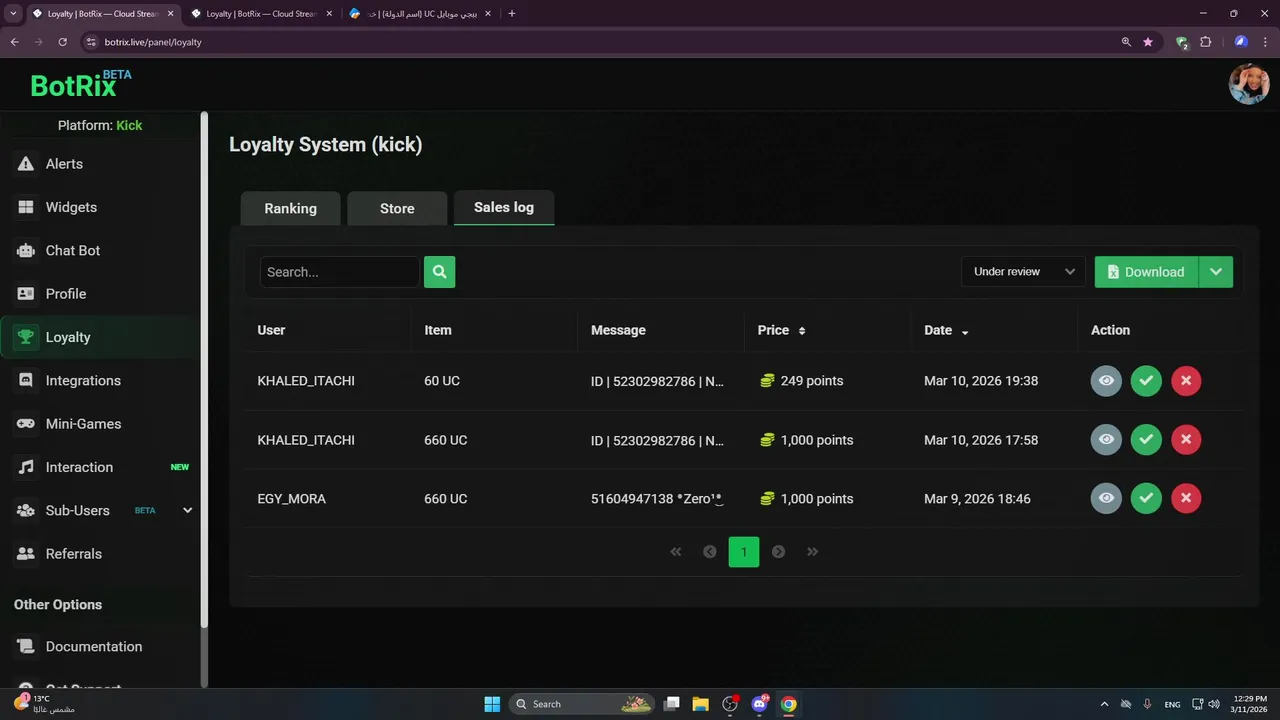Go to next page of sales log
The height and width of the screenshot is (720, 1280).
pos(778,552)
